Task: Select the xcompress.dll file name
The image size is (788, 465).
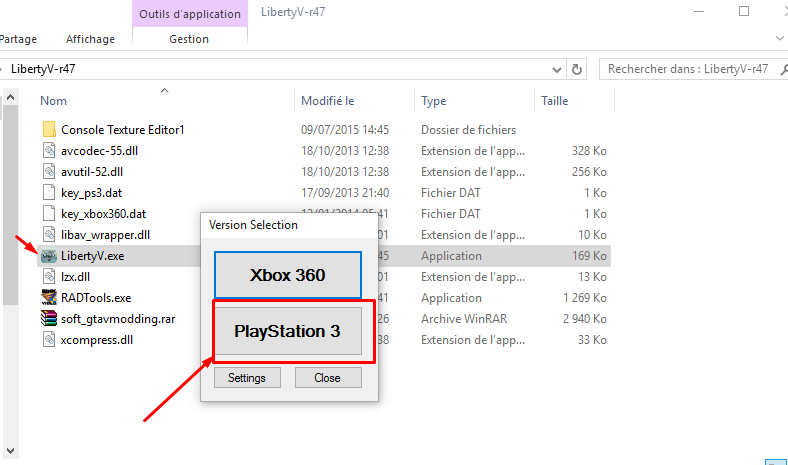Action: point(97,340)
